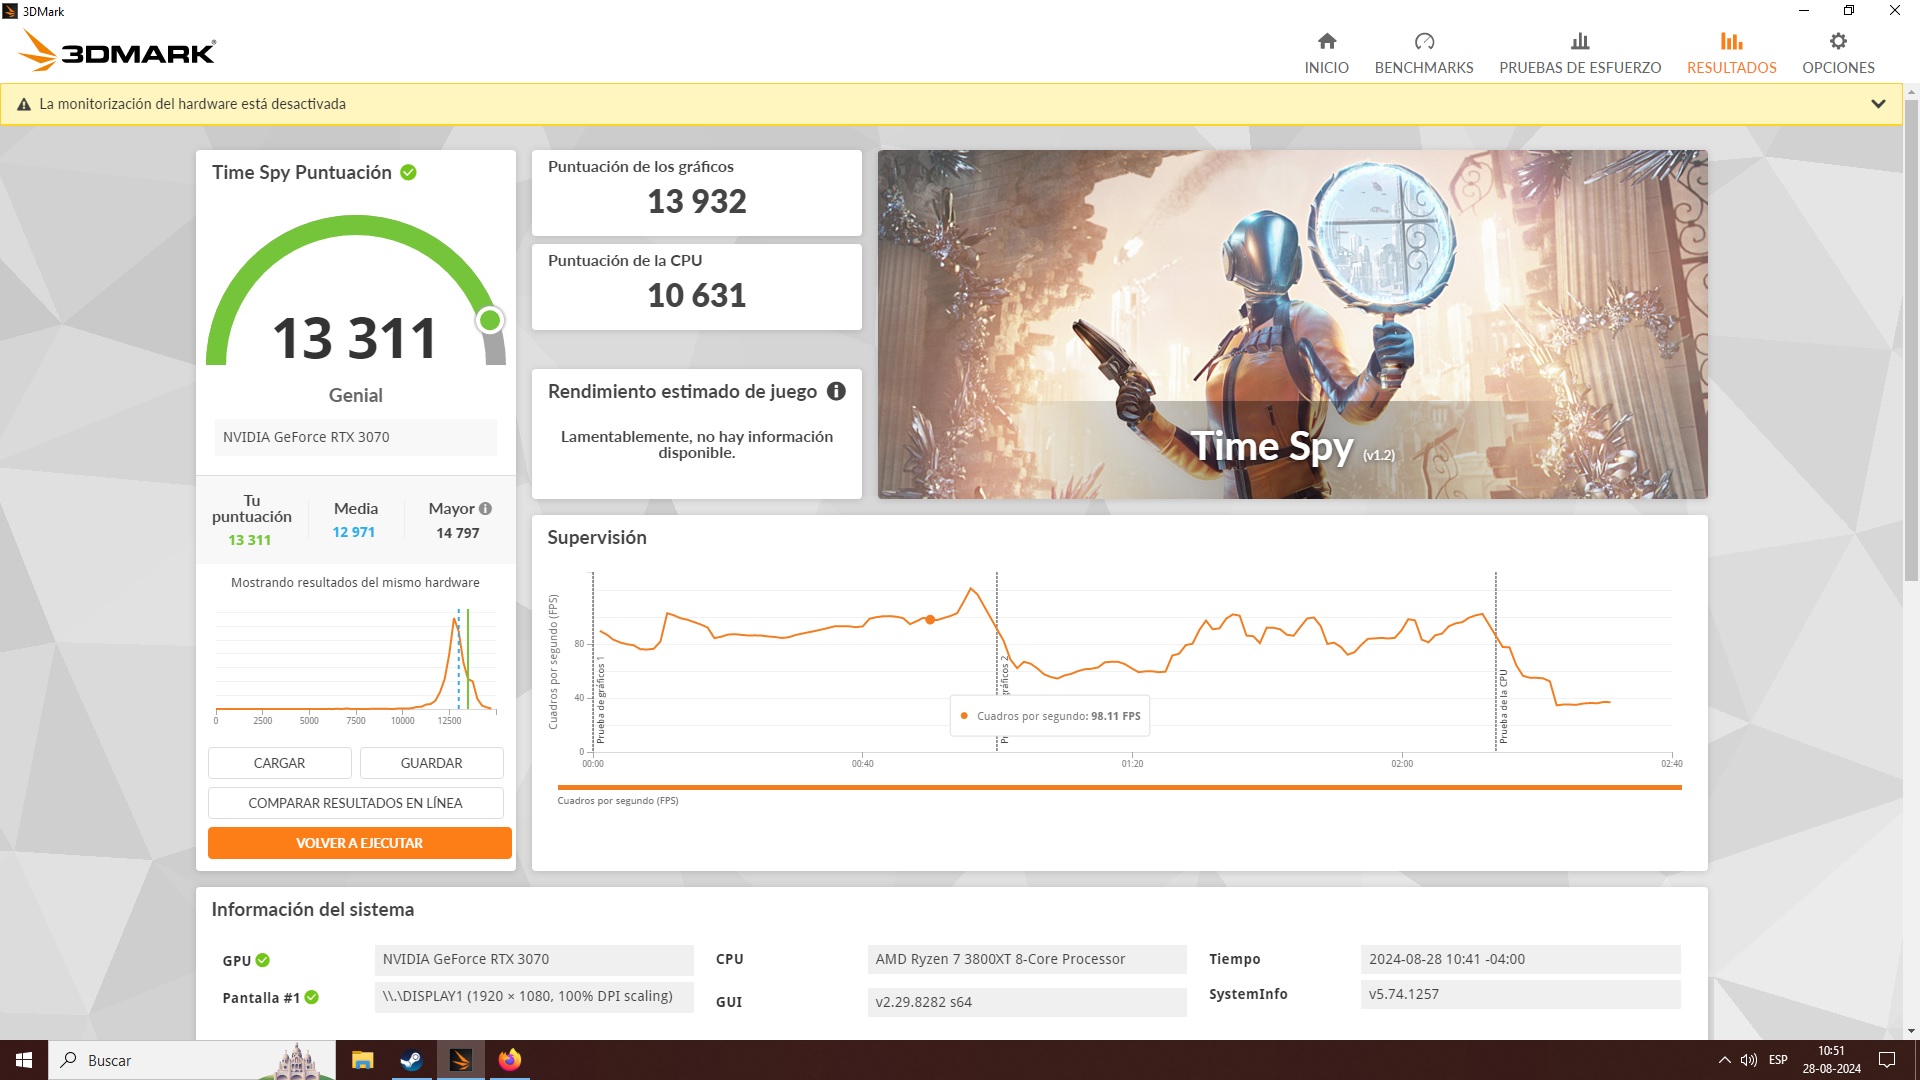Click the display info field DISPLAY1
This screenshot has height=1080, width=1920.
click(534, 997)
